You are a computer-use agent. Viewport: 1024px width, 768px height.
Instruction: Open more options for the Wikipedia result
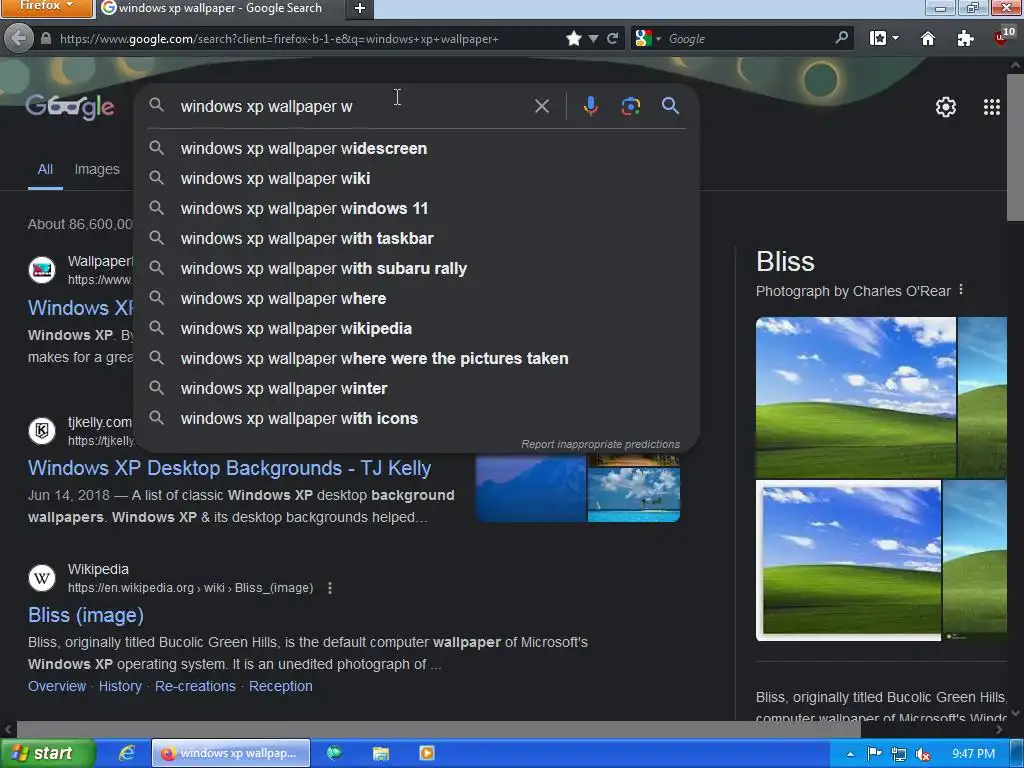(330, 588)
